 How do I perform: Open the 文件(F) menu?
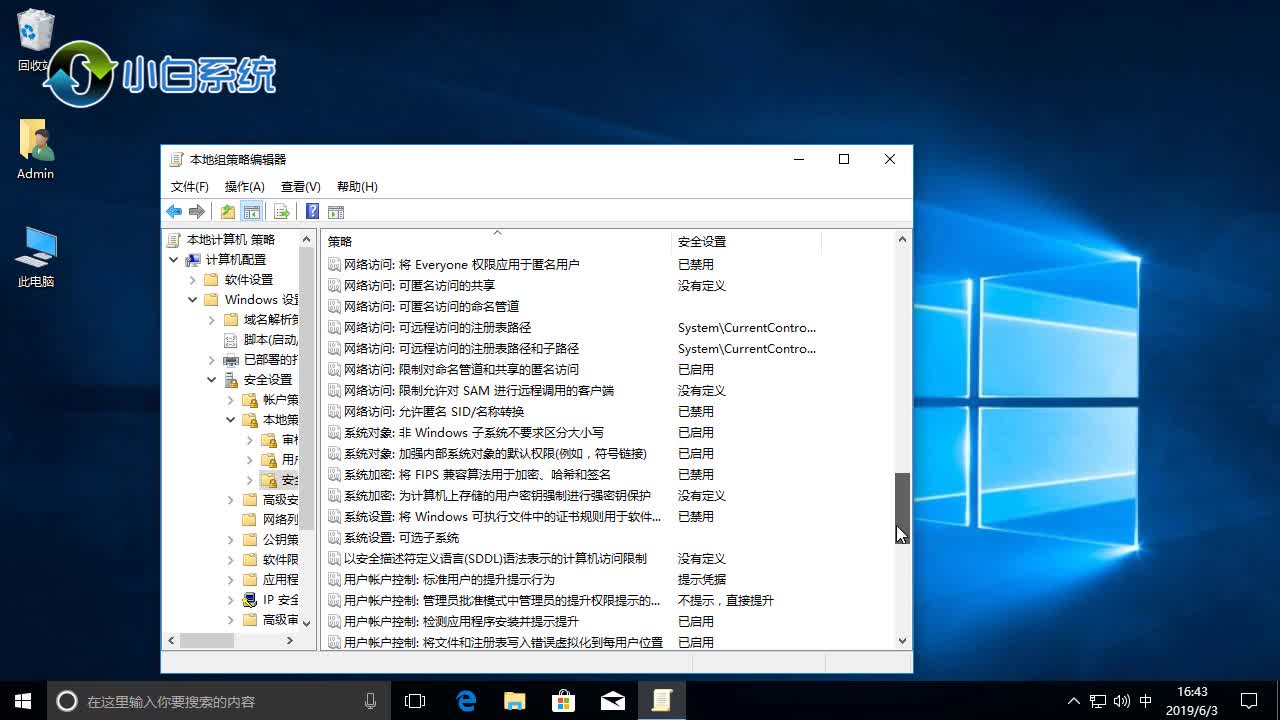point(189,186)
